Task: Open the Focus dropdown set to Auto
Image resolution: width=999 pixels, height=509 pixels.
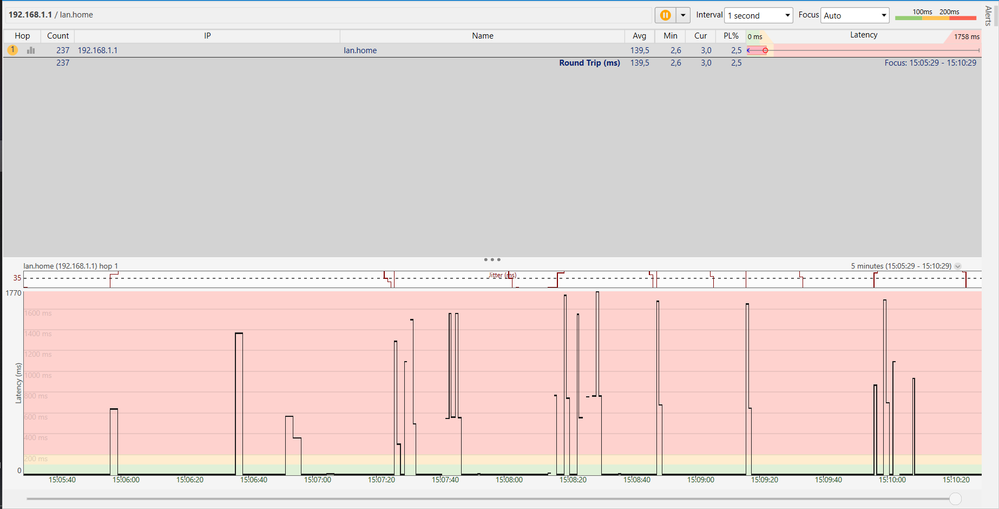Action: tap(856, 15)
